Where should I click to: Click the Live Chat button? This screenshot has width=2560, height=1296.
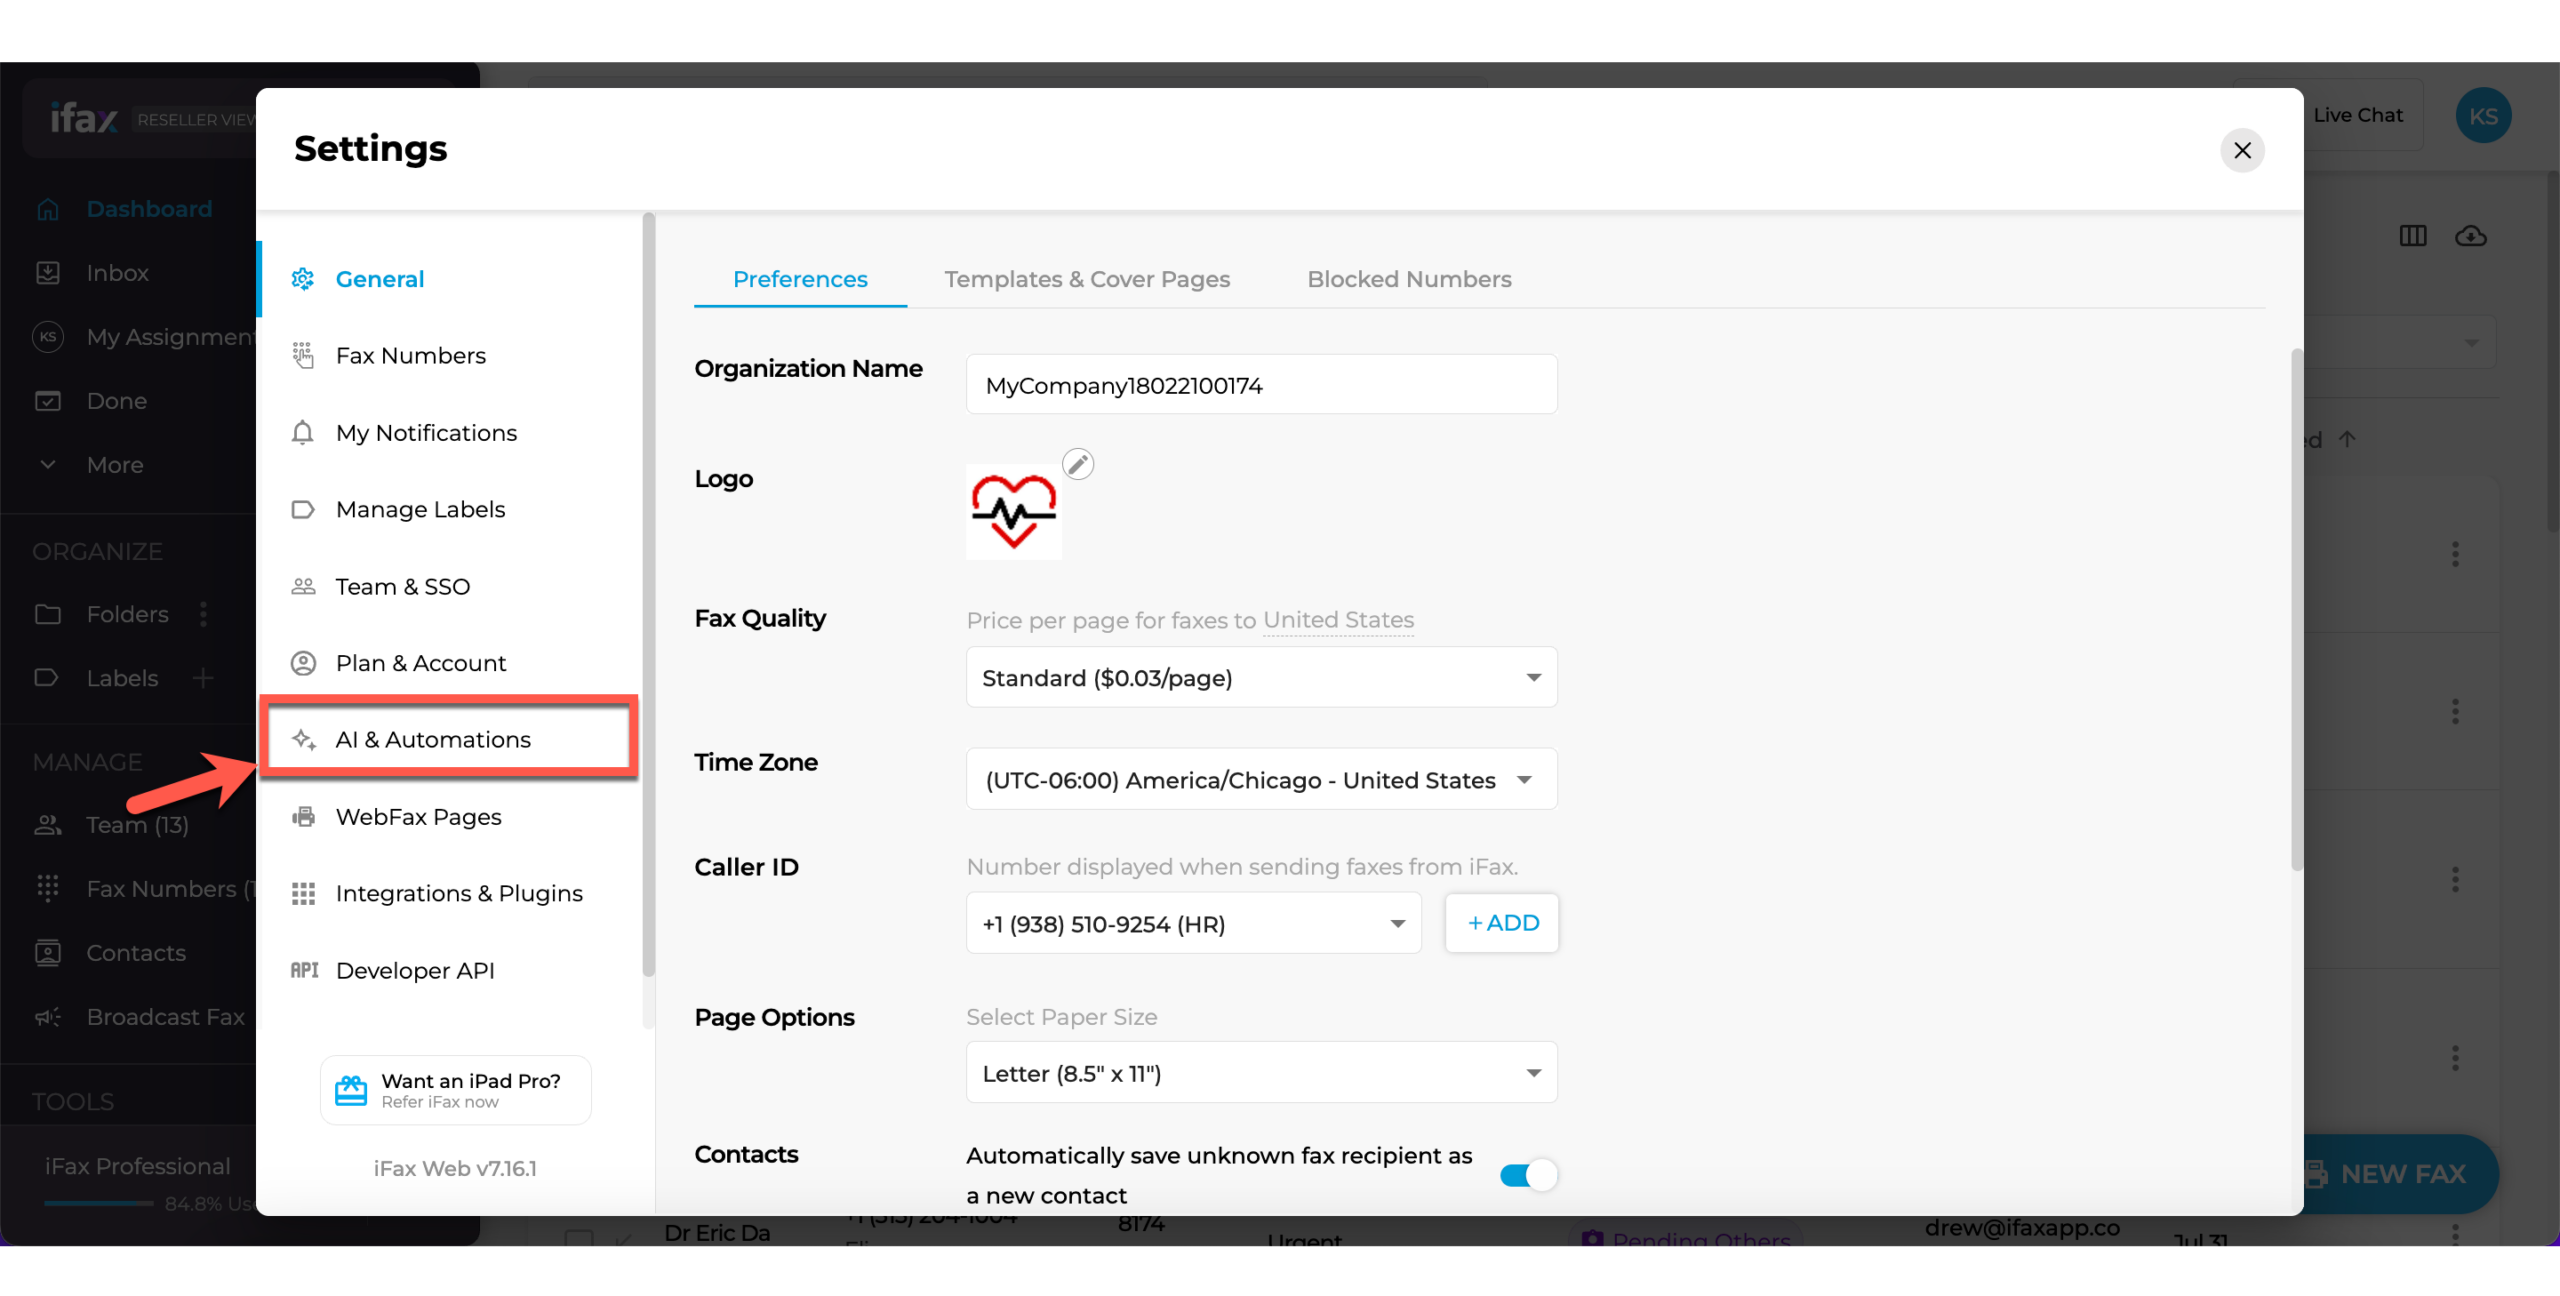coord(2357,115)
